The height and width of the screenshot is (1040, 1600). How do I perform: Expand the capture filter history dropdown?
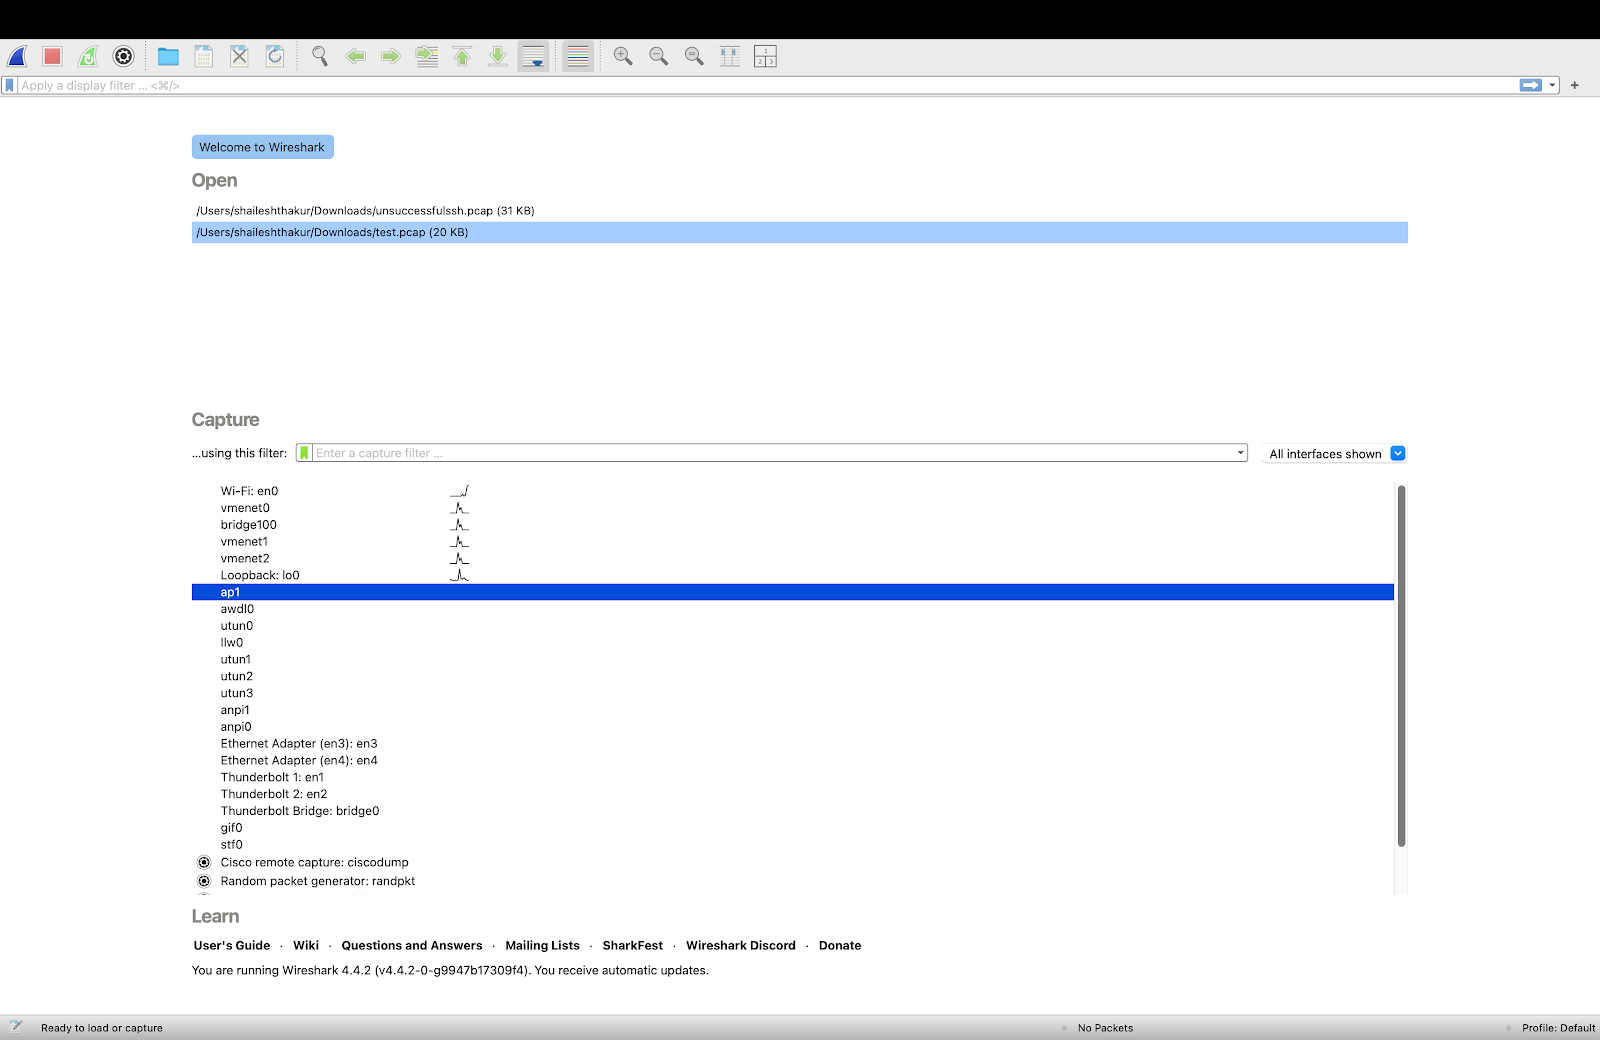[x=1240, y=453]
